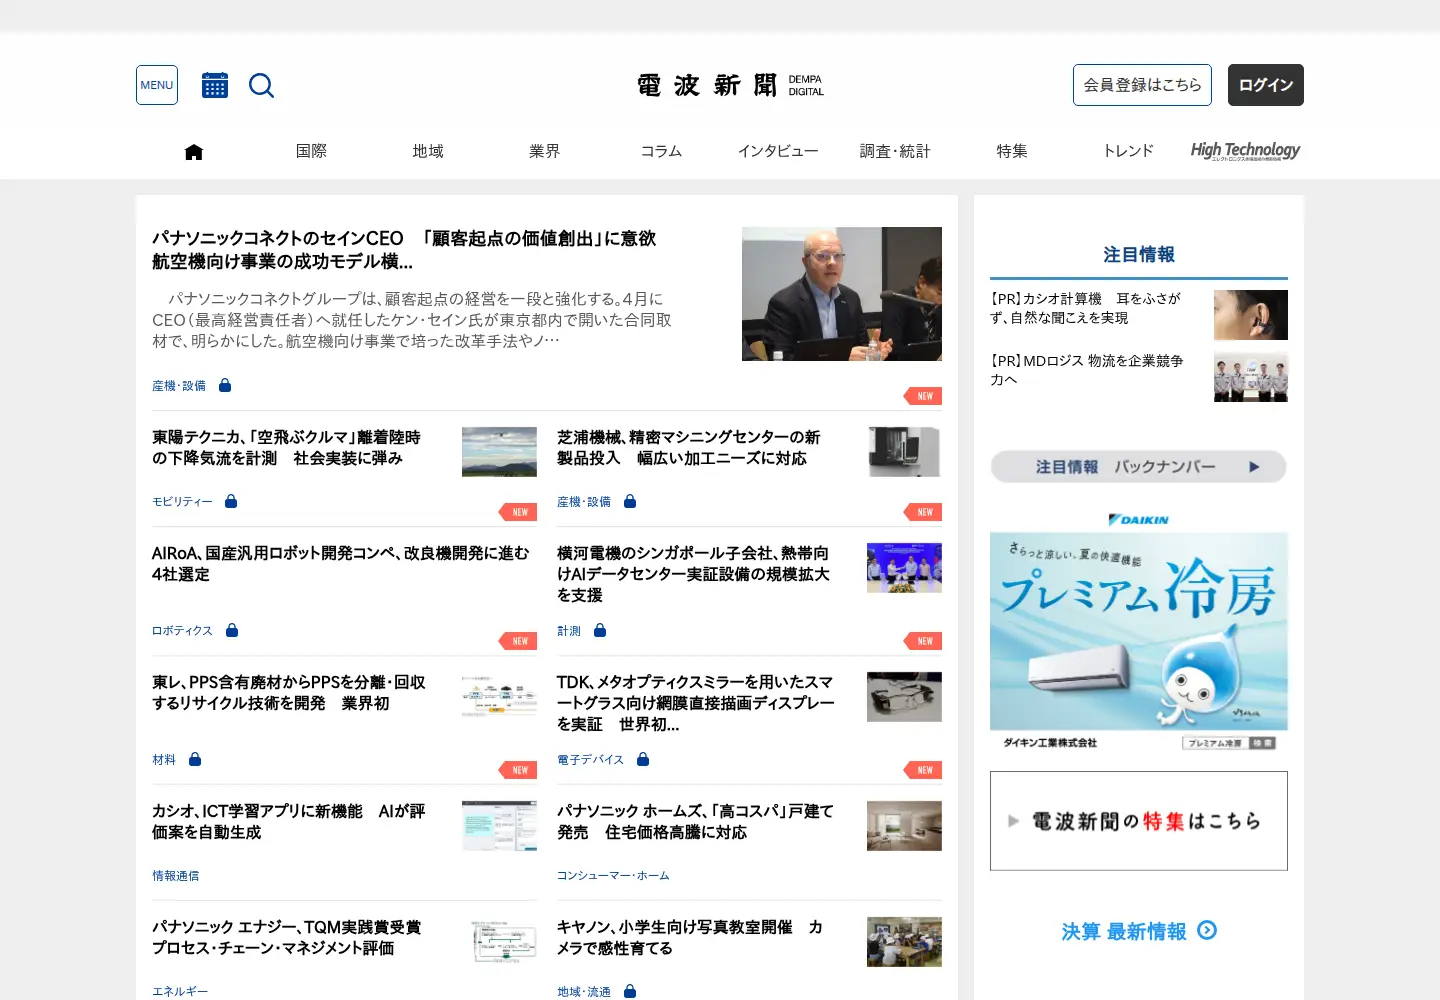This screenshot has height=1000, width=1440.
Task: Click the 電波新聞の特集はこちら banner
Action: point(1139,821)
